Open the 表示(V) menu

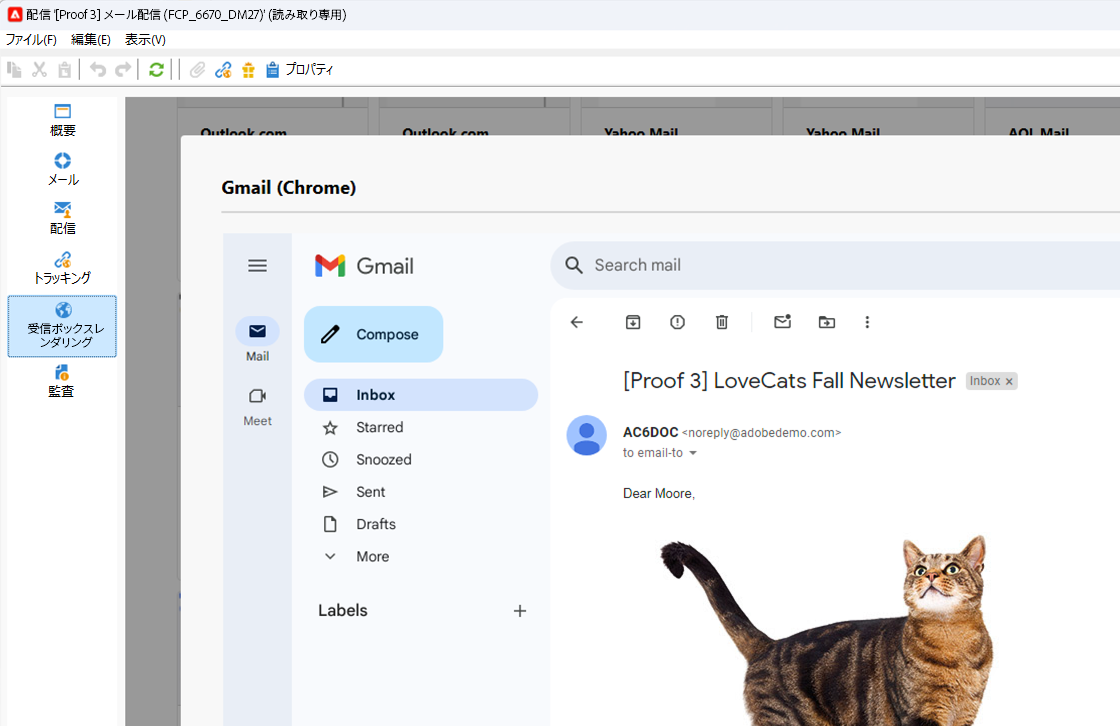(x=145, y=39)
